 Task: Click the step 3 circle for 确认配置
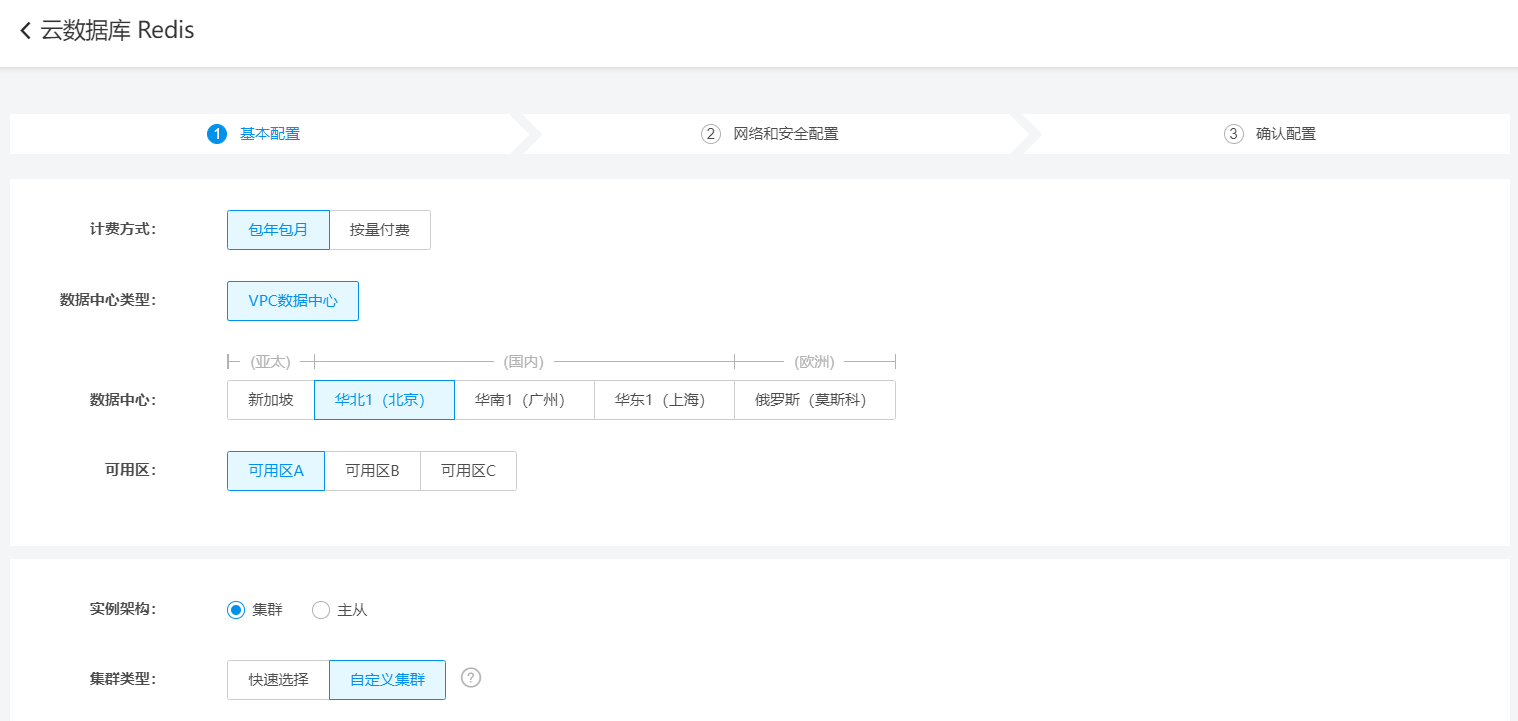tap(1234, 134)
